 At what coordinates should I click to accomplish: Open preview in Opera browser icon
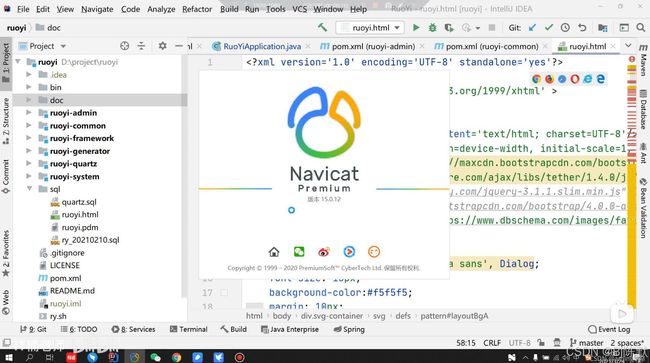click(575, 79)
